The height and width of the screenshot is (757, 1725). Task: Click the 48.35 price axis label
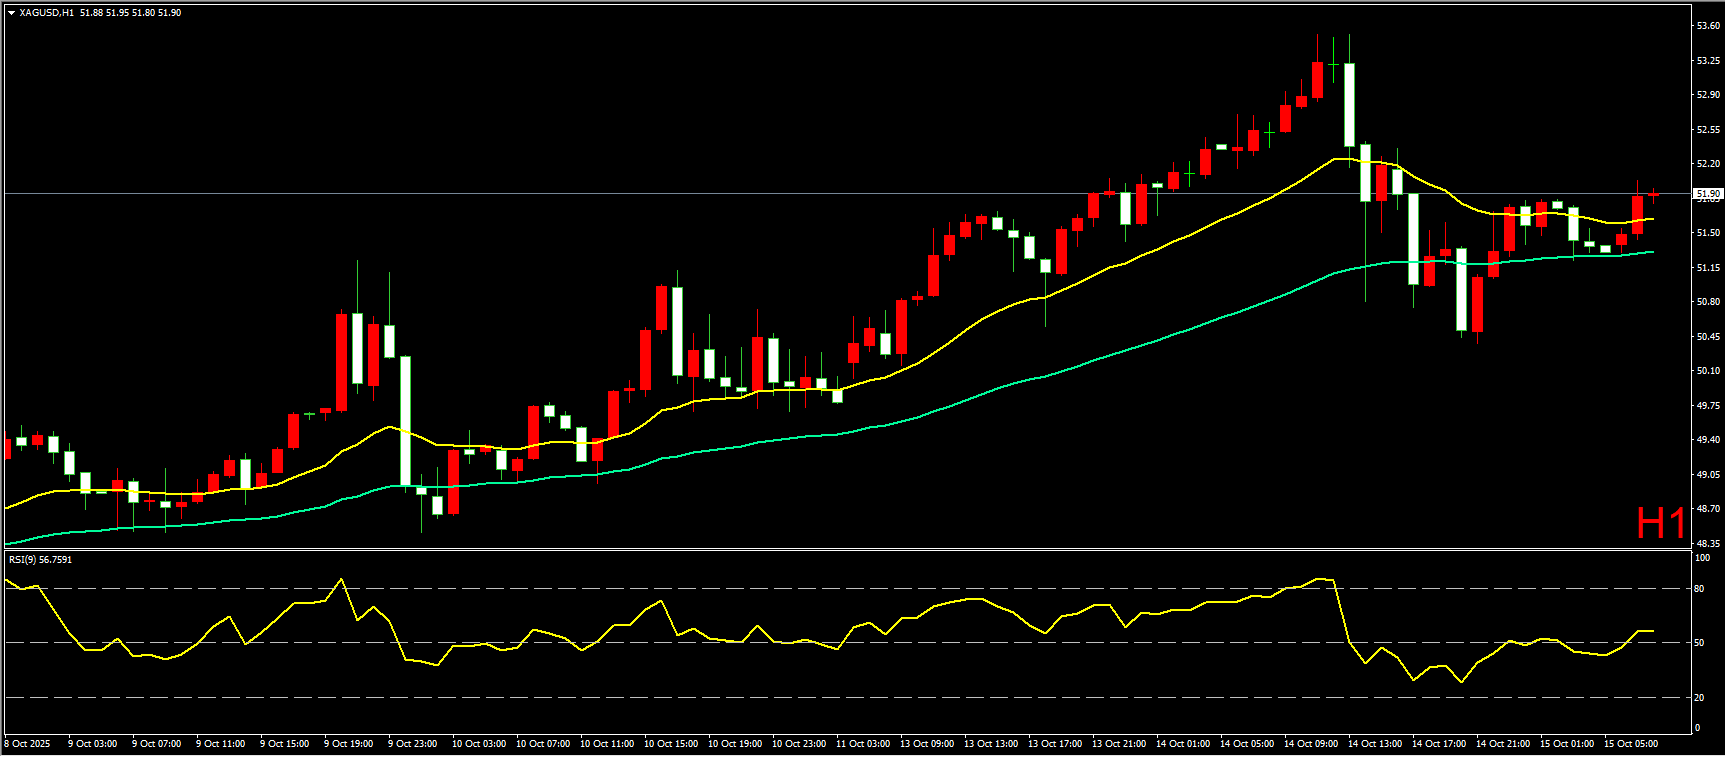coord(1708,544)
